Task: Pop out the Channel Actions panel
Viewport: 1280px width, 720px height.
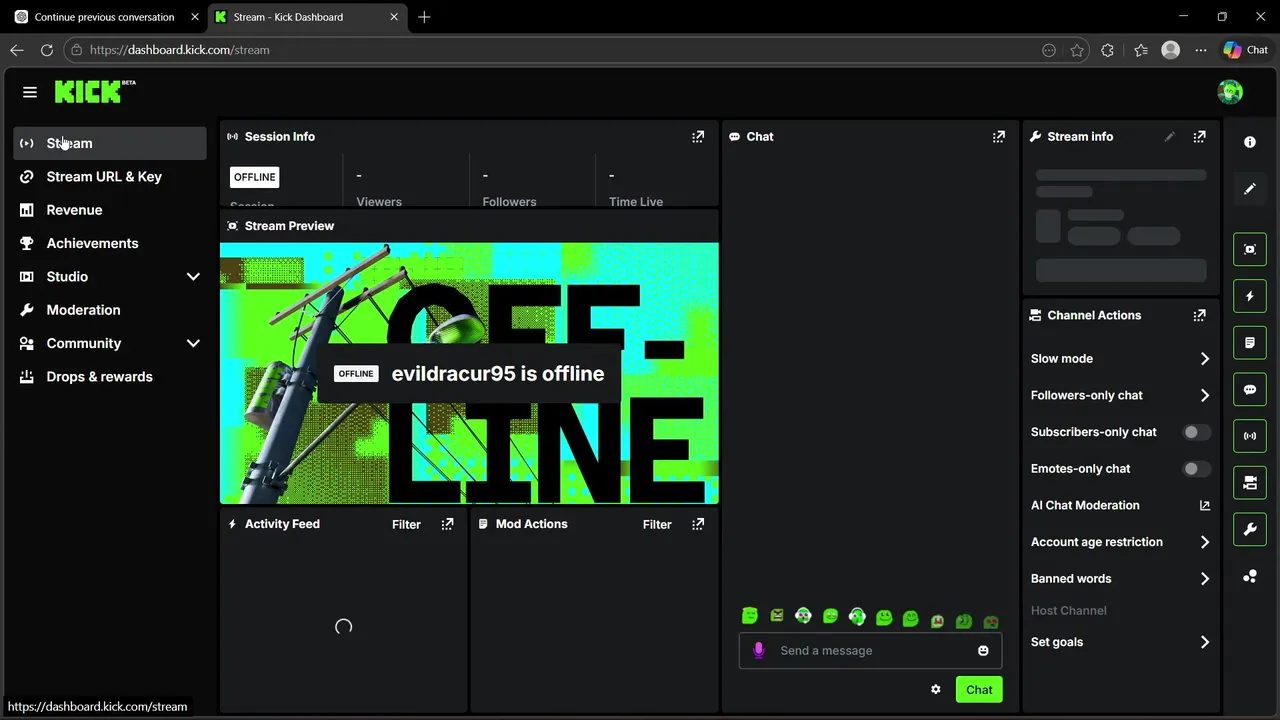Action: (1199, 315)
